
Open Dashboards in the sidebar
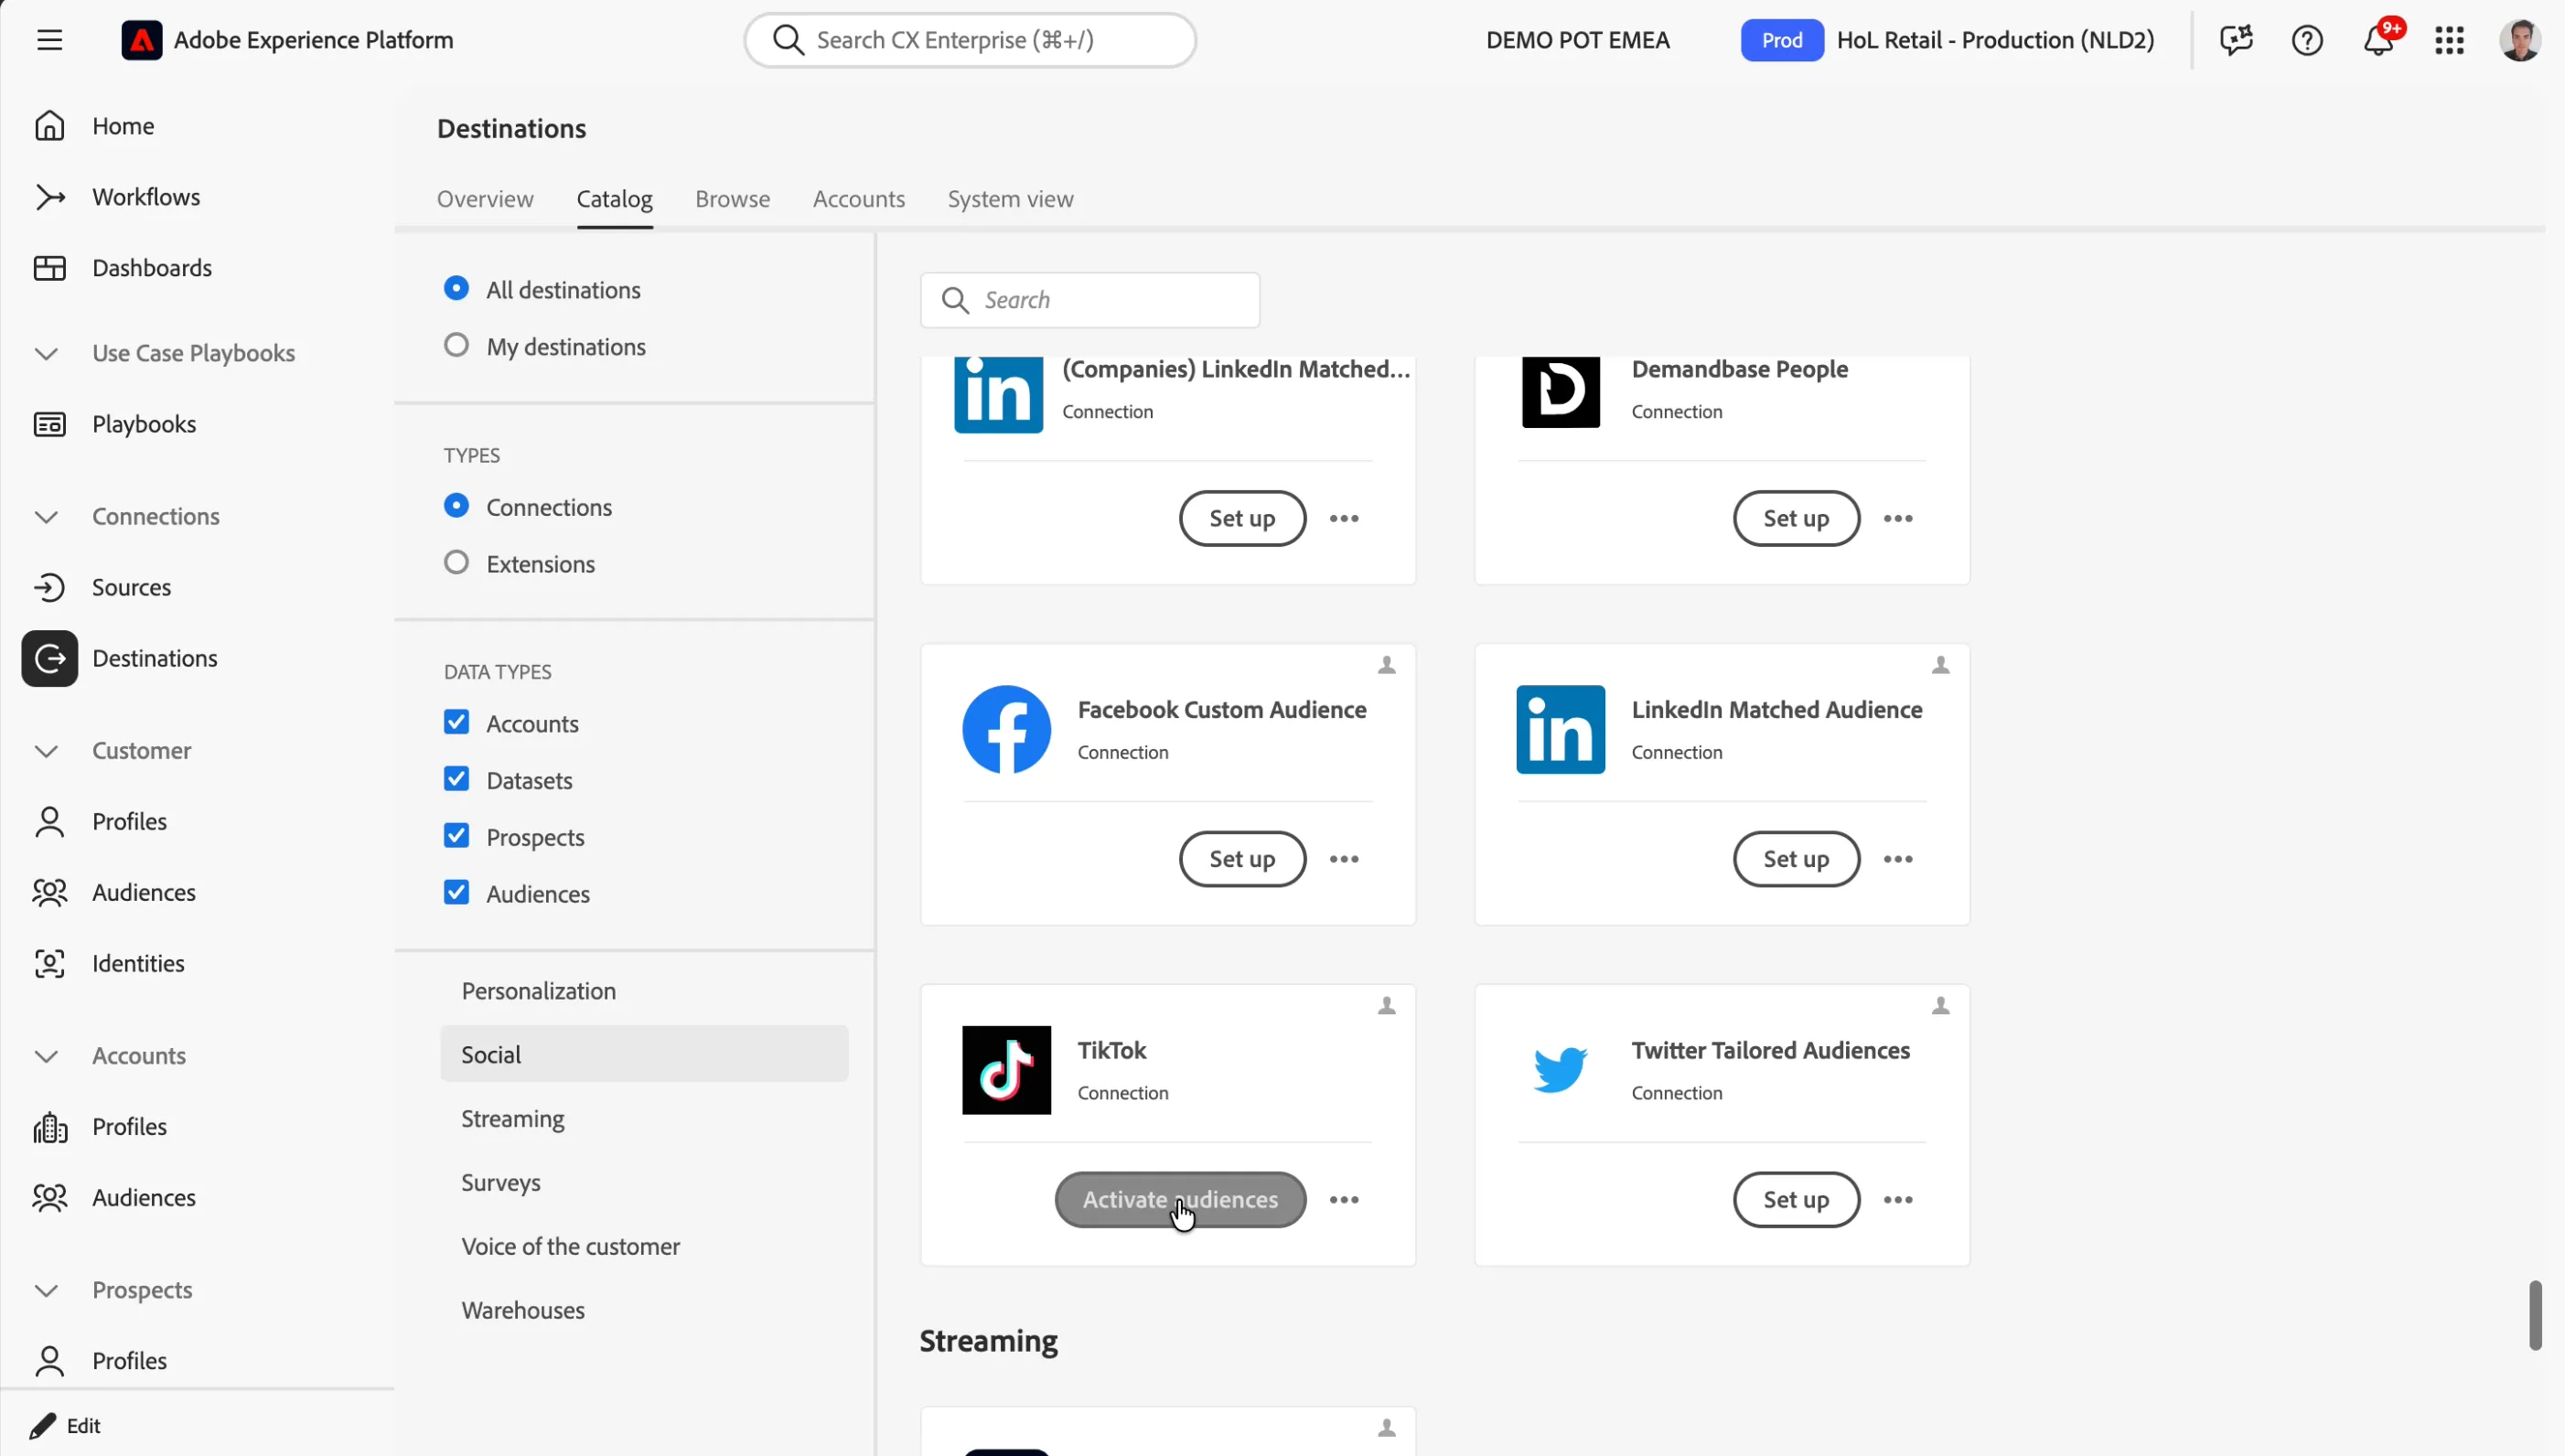click(x=152, y=268)
